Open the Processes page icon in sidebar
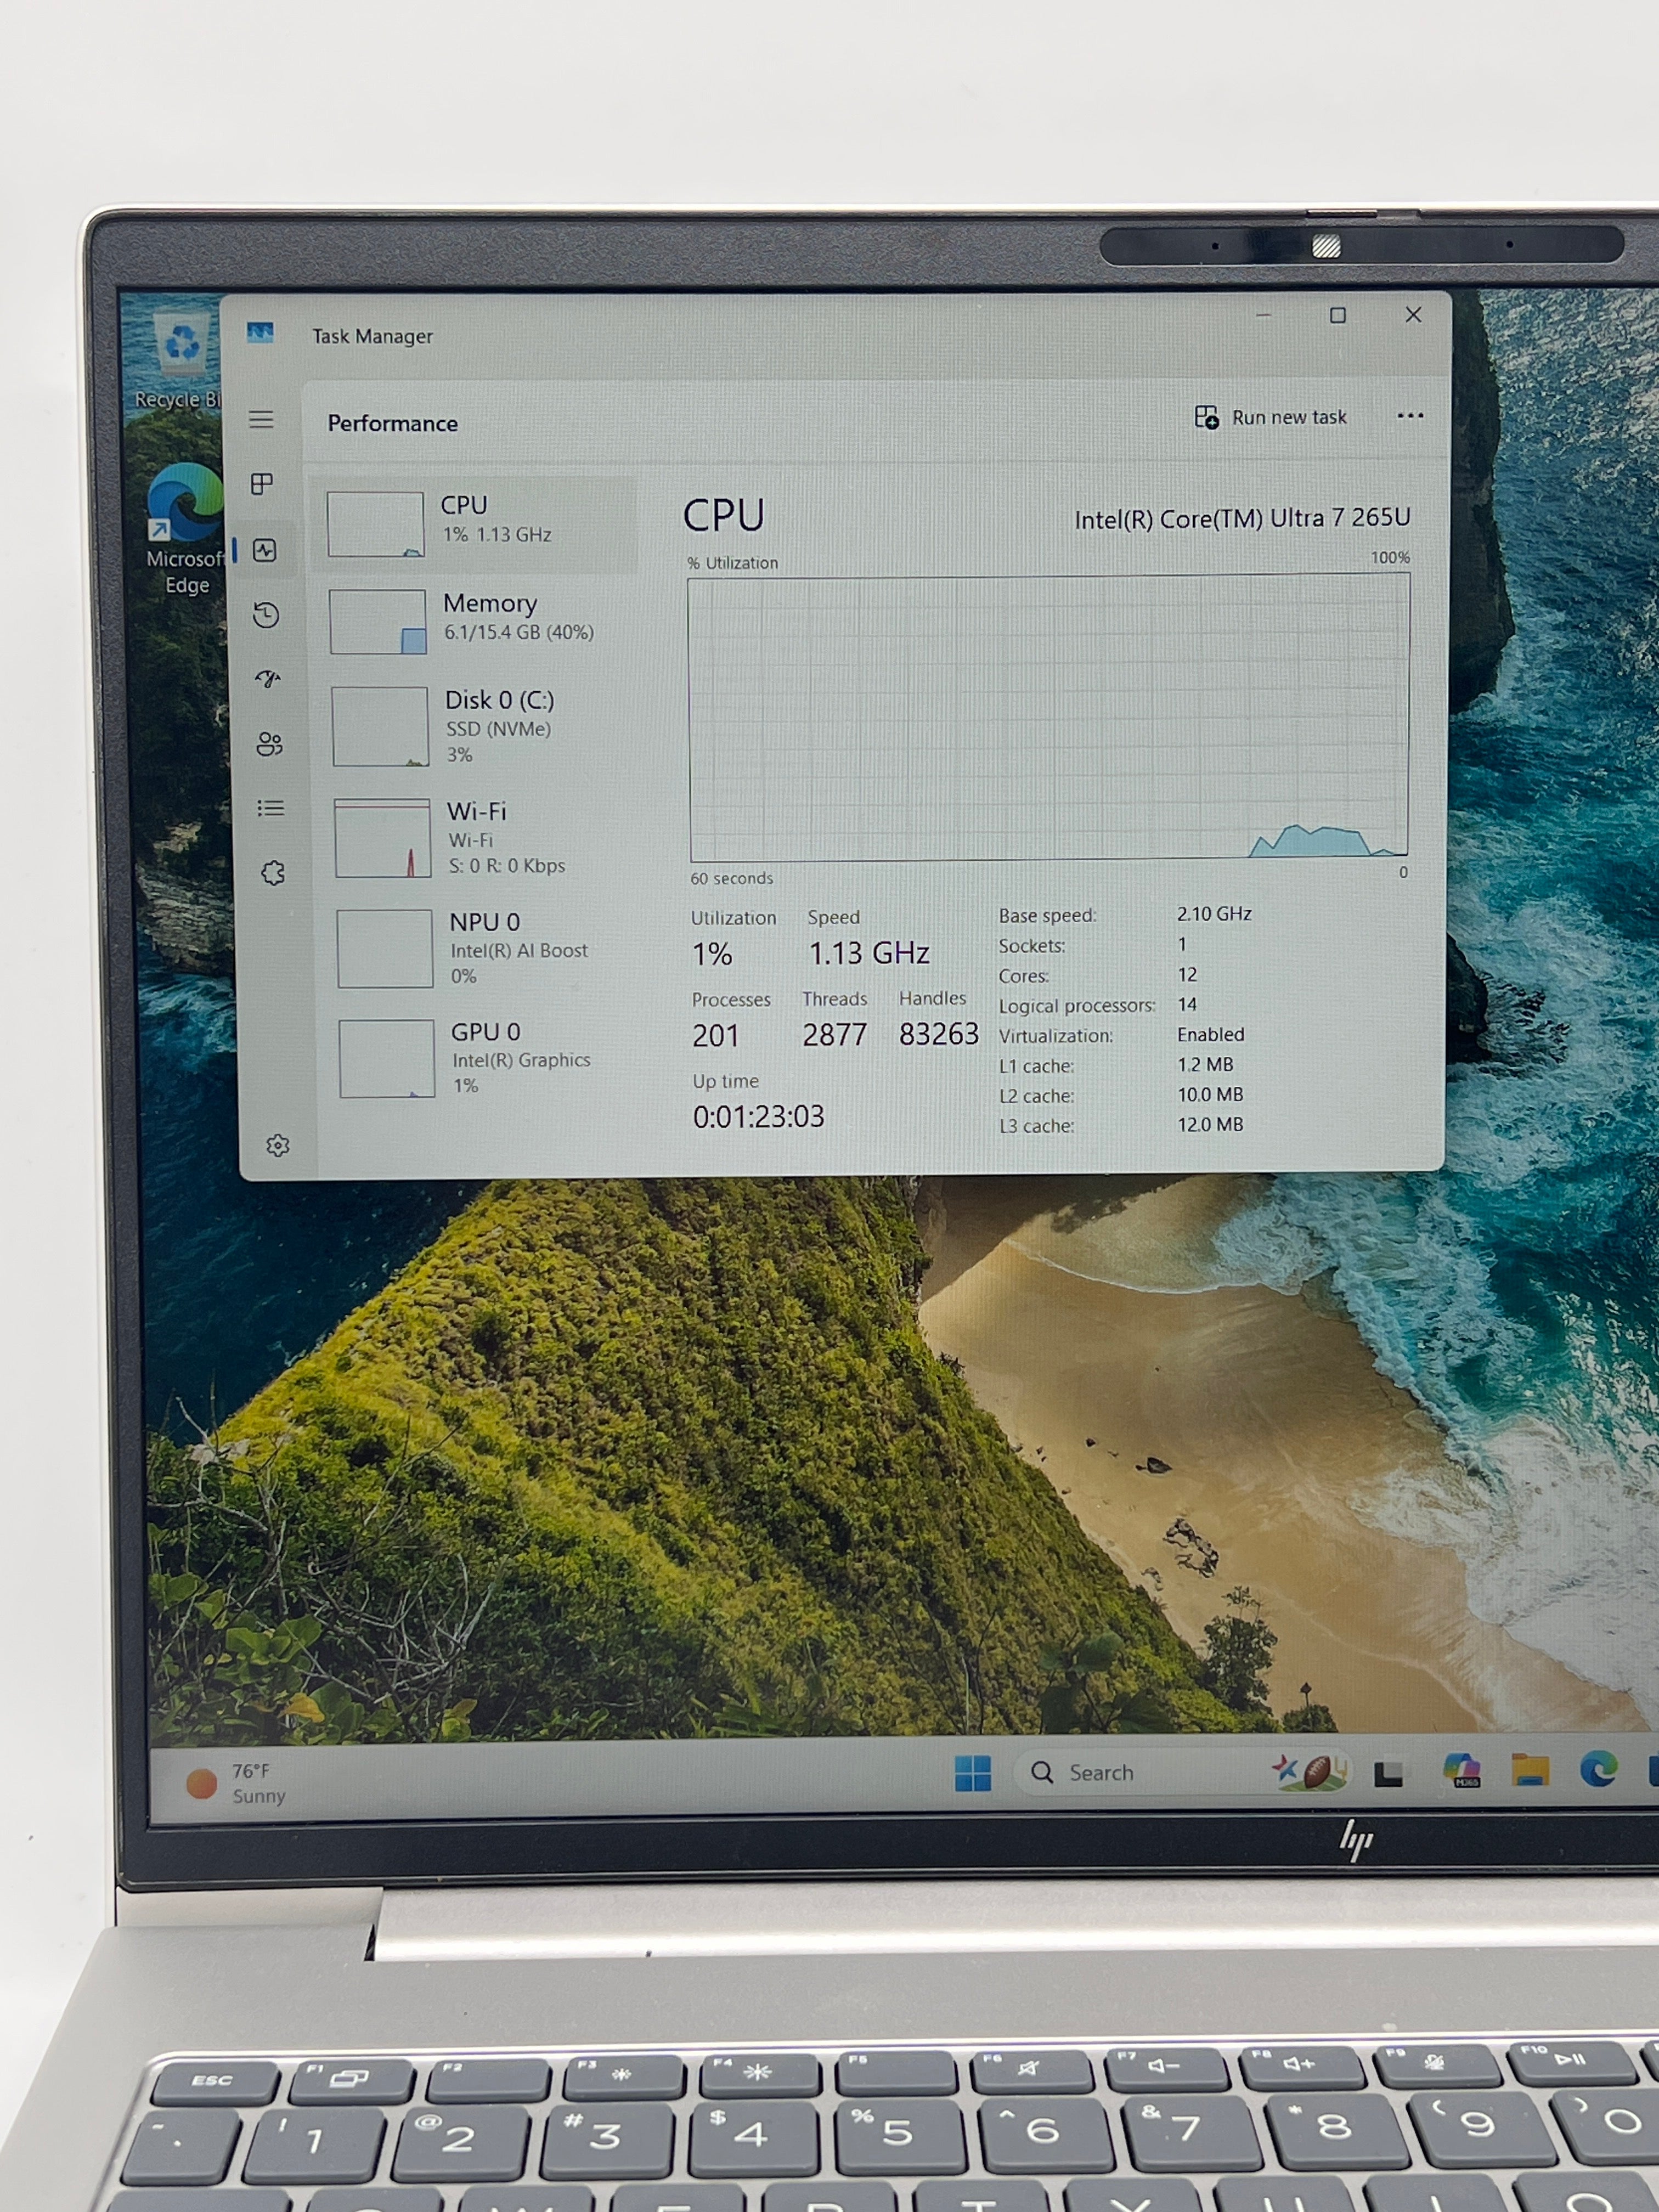This screenshot has width=1659, height=2212. (262, 484)
